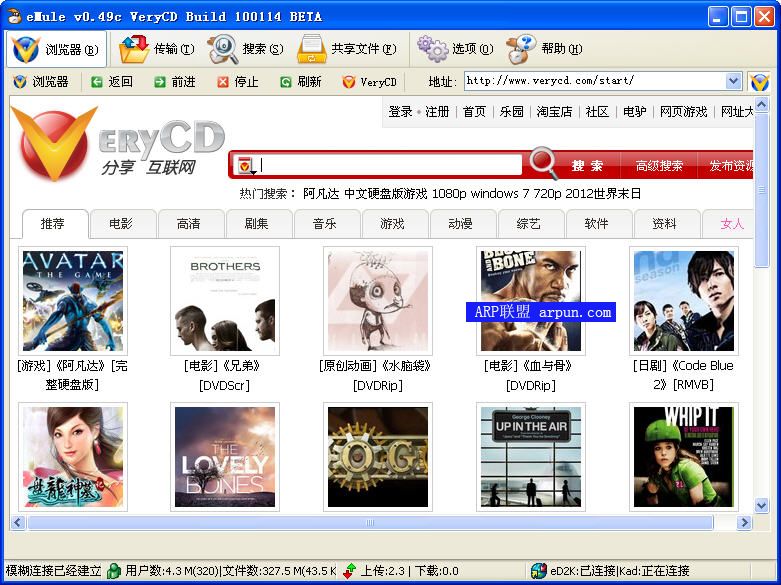Click the horizontal scroll right arrow
Screen dimensions: 781x585
coord(745,522)
